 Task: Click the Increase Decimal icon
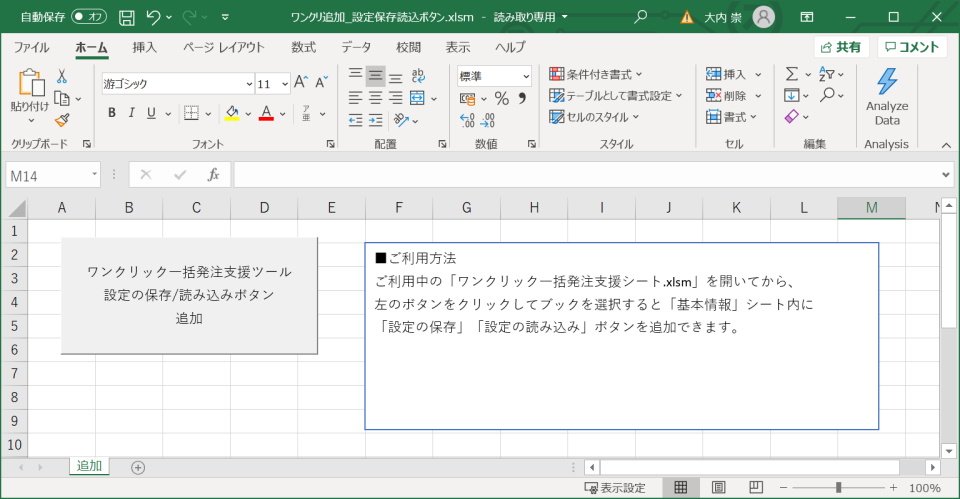point(467,120)
